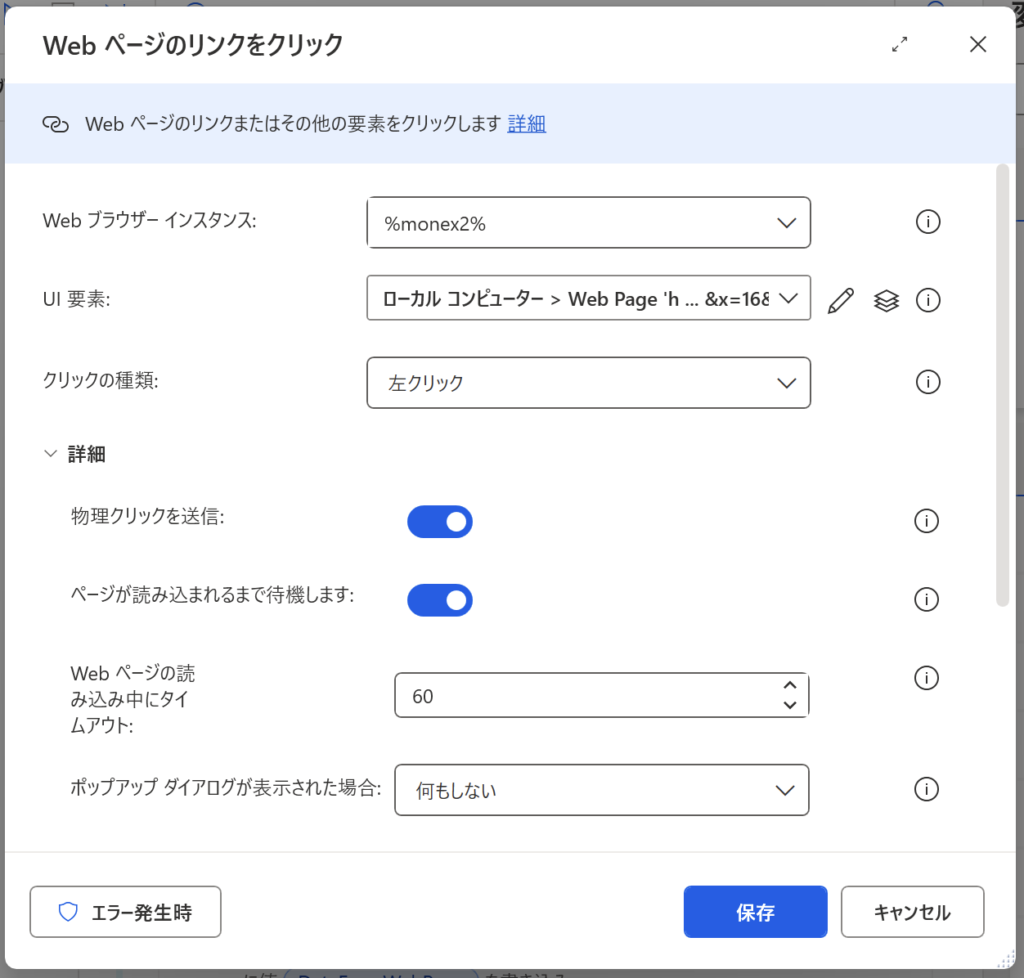This screenshot has width=1024, height=978.
Task: Open the Web ブラウザー インスタンス dropdown
Action: pos(588,223)
